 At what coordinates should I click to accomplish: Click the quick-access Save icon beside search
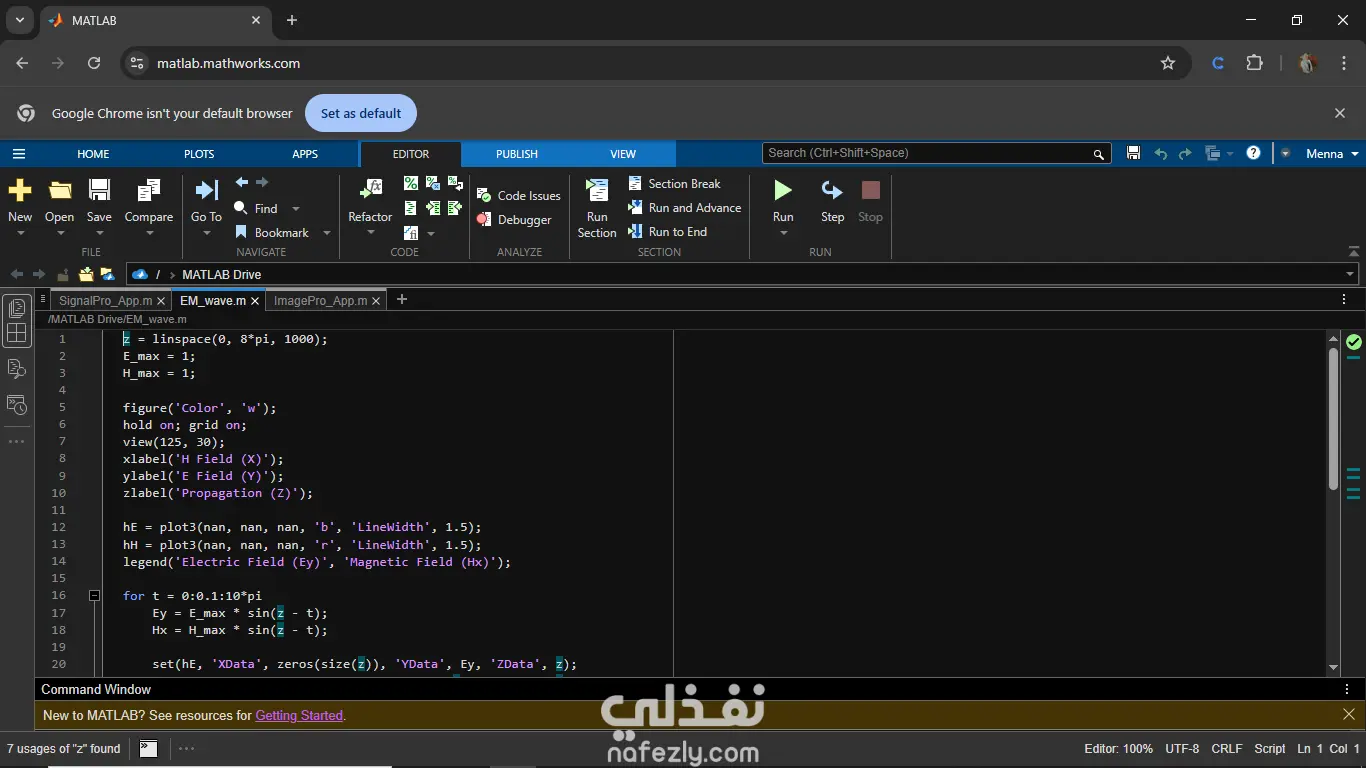1133,153
